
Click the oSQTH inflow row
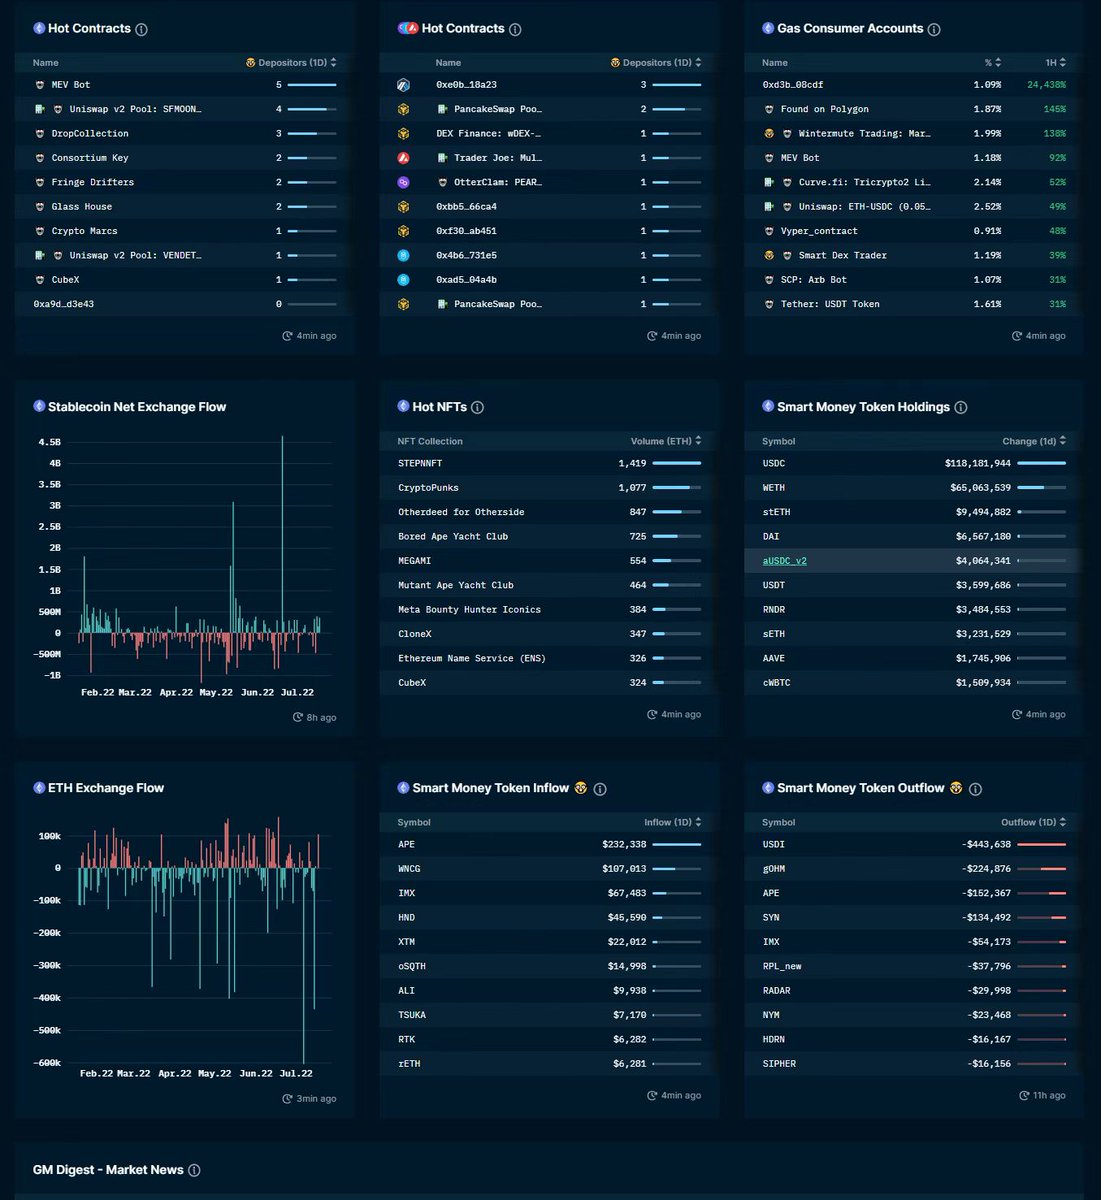(x=549, y=966)
